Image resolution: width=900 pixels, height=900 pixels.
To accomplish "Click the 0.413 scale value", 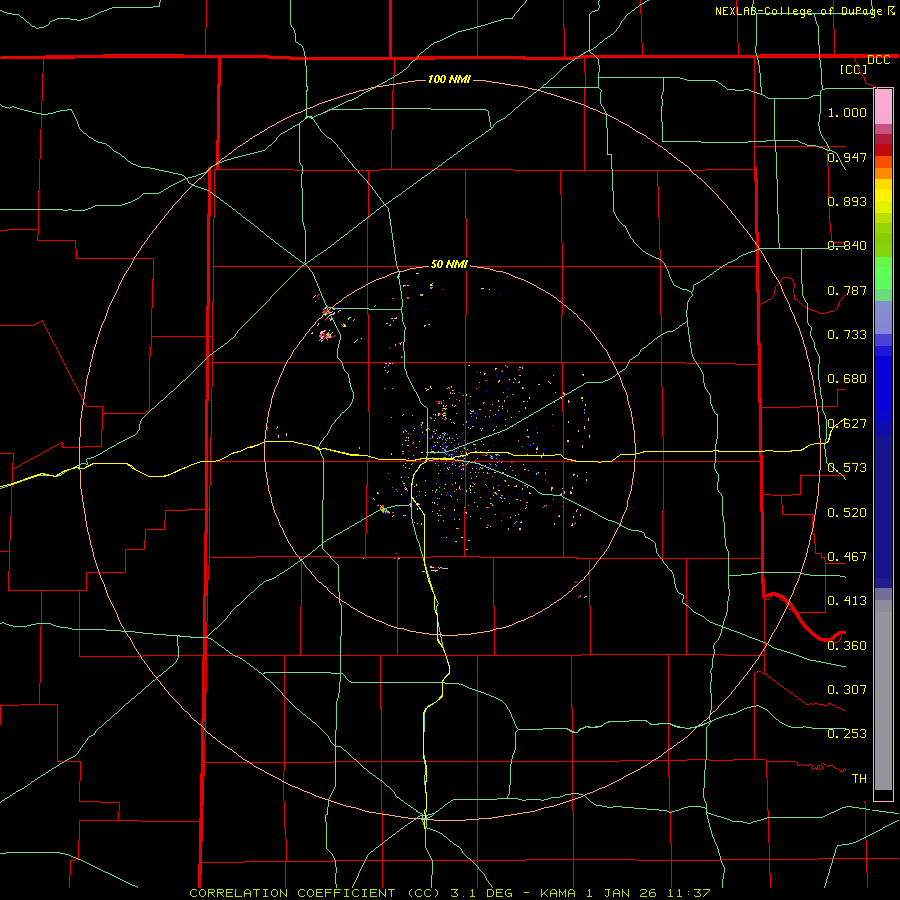I will click(847, 600).
